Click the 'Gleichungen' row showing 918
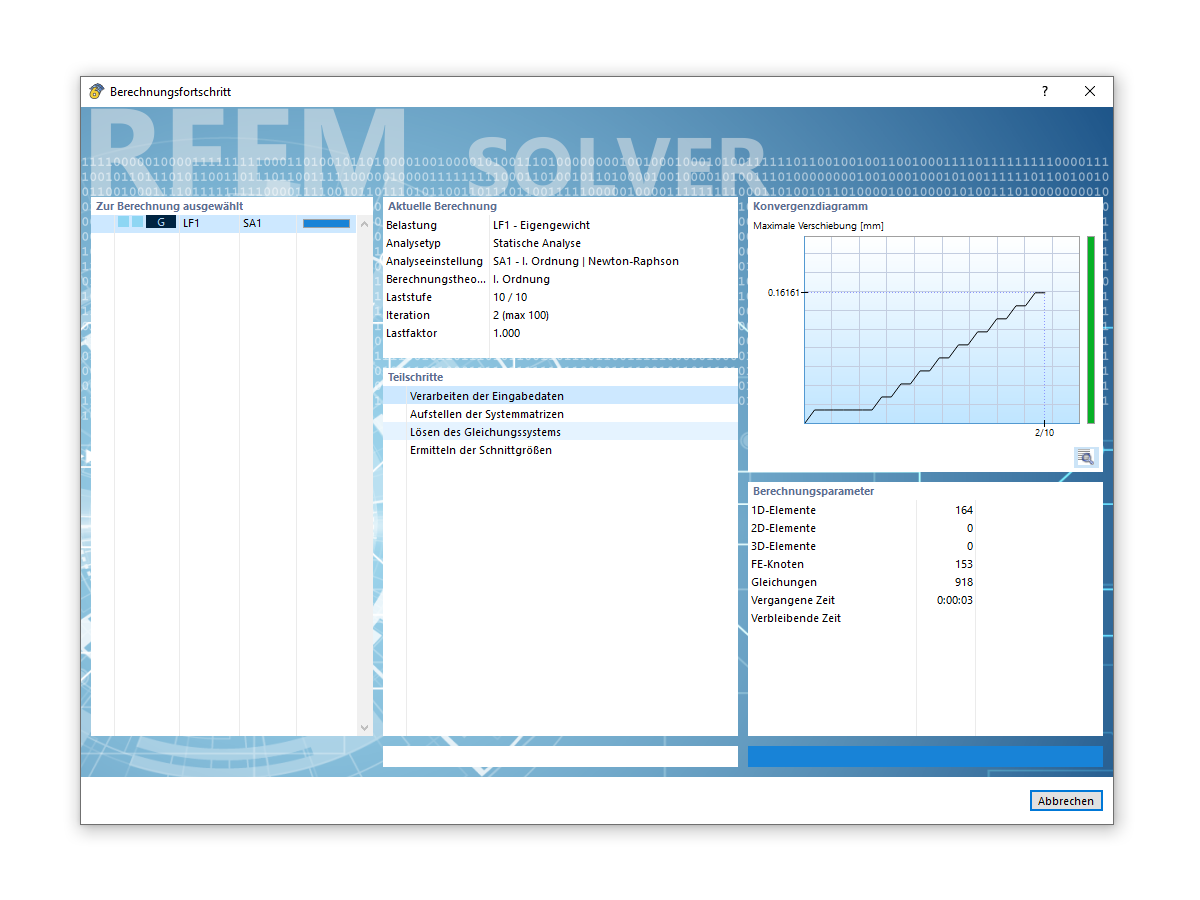 [x=860, y=582]
